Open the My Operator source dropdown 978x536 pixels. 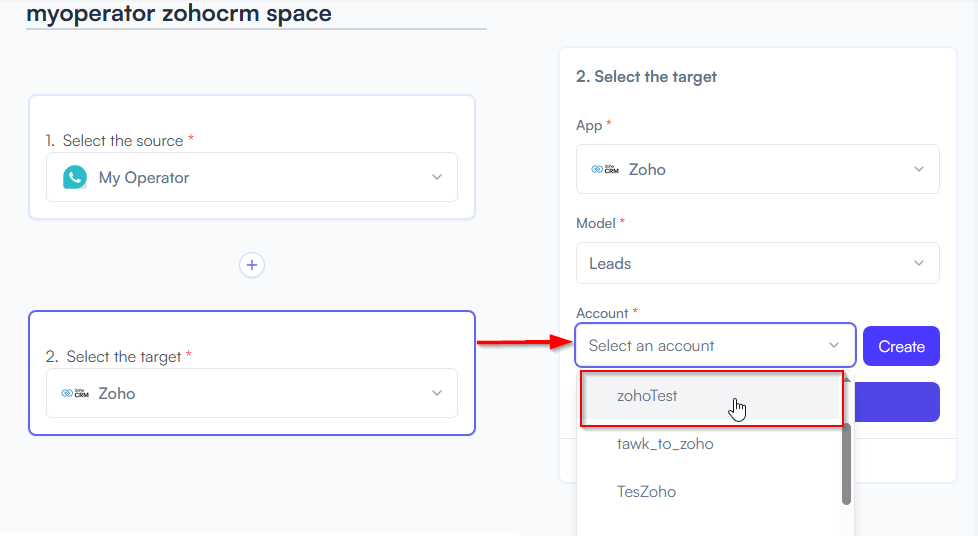pos(252,177)
